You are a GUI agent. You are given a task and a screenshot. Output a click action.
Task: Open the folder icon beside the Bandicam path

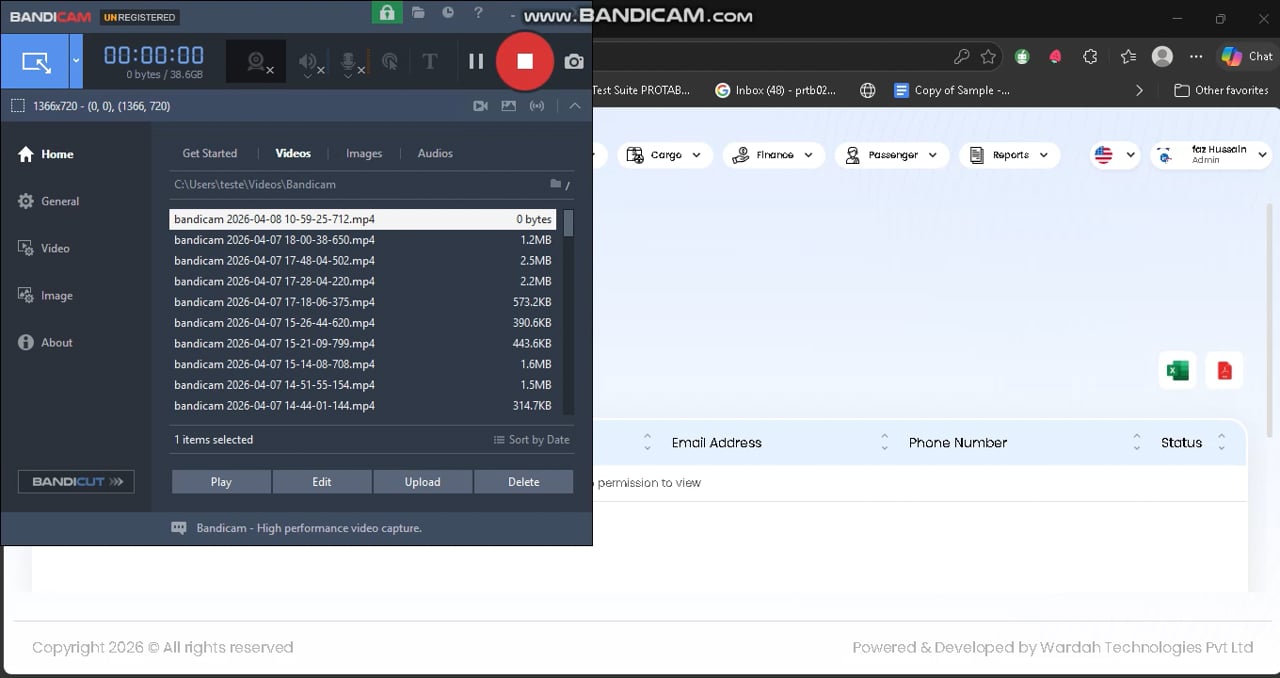[556, 184]
